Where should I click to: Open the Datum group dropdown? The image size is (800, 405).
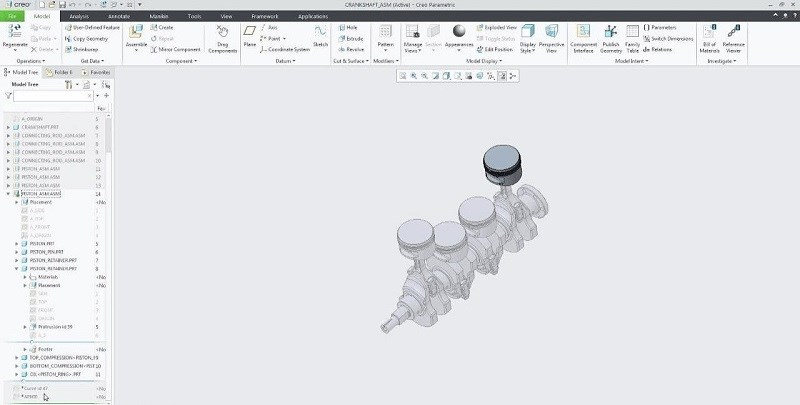point(285,61)
